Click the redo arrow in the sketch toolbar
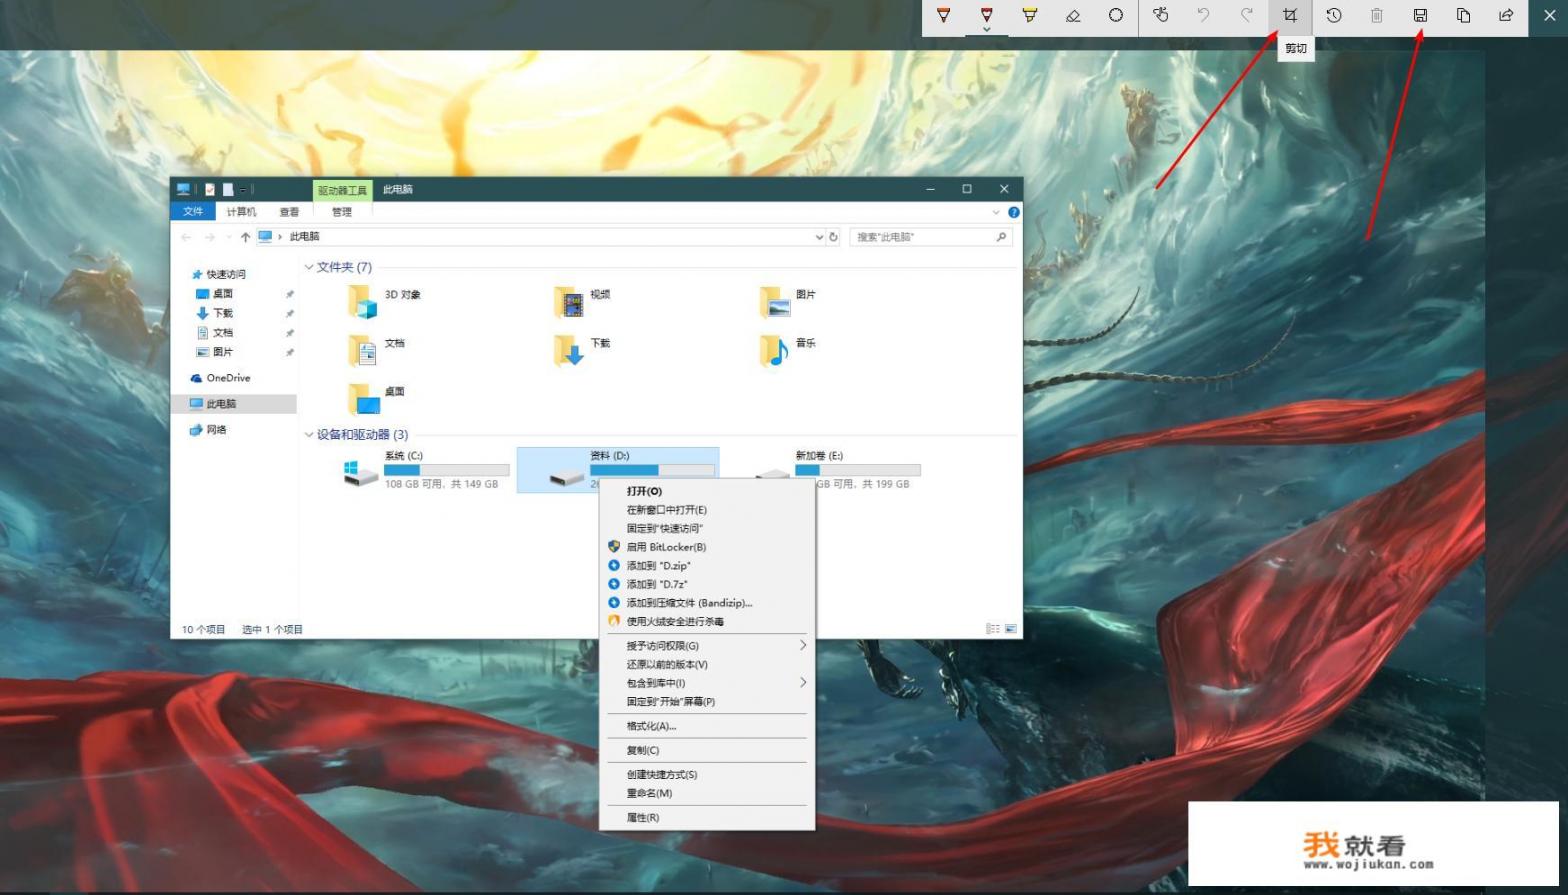The height and width of the screenshot is (895, 1568). click(x=1247, y=15)
